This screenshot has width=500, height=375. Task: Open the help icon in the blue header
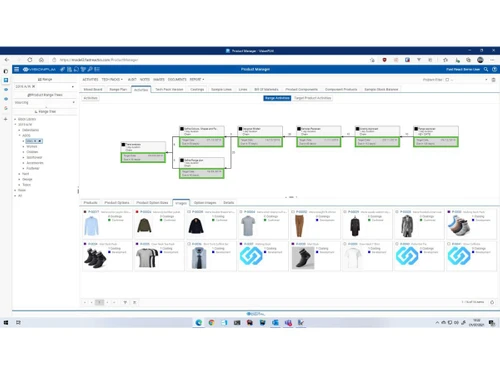click(x=494, y=69)
